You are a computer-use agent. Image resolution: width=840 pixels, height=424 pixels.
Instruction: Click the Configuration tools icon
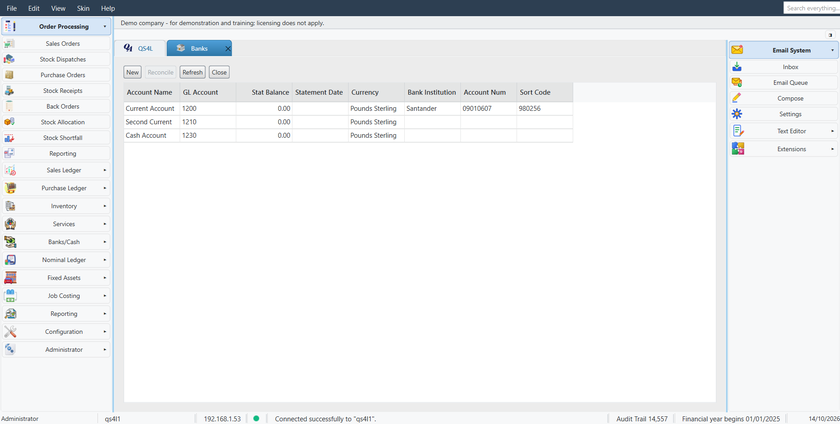[x=10, y=332]
